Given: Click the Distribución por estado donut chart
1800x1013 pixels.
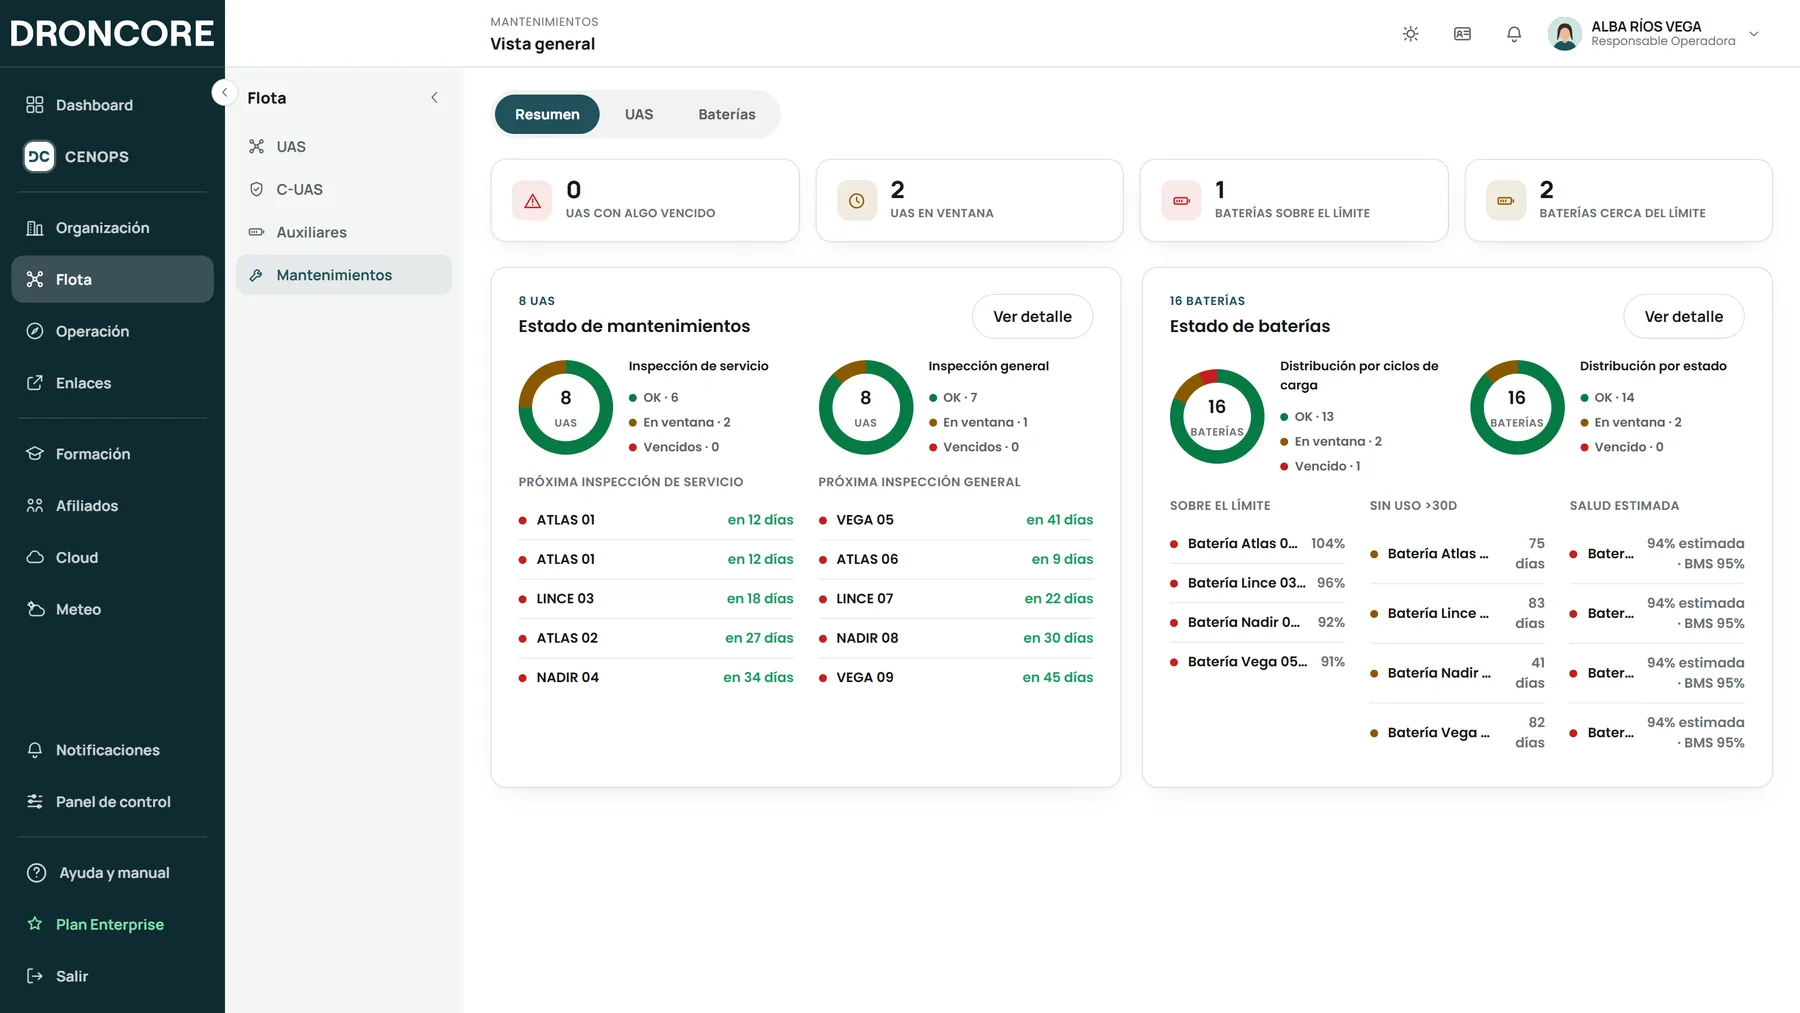Looking at the screenshot, I should coord(1517,407).
